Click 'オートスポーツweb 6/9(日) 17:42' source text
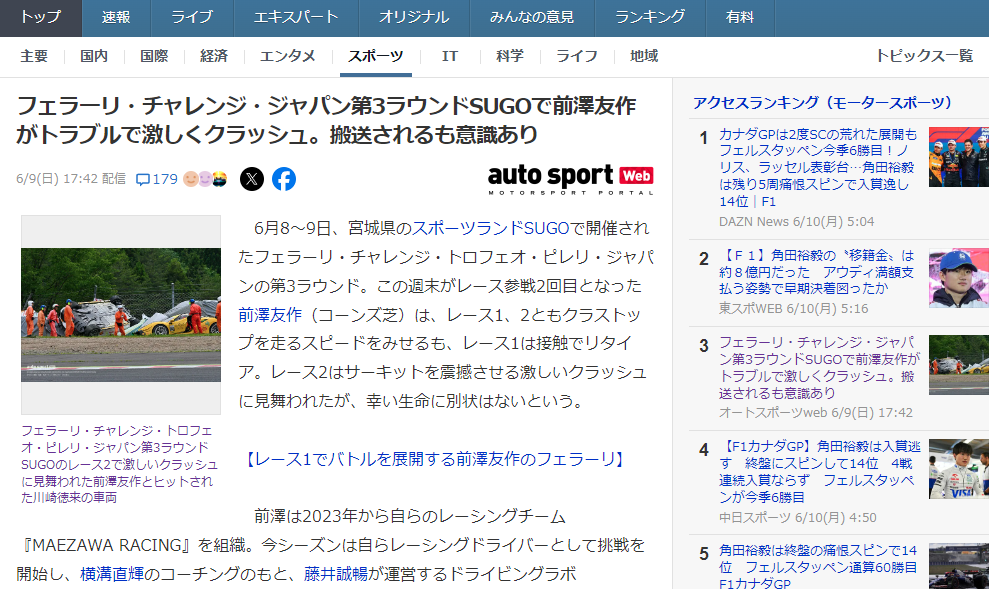The image size is (989, 589). [816, 413]
